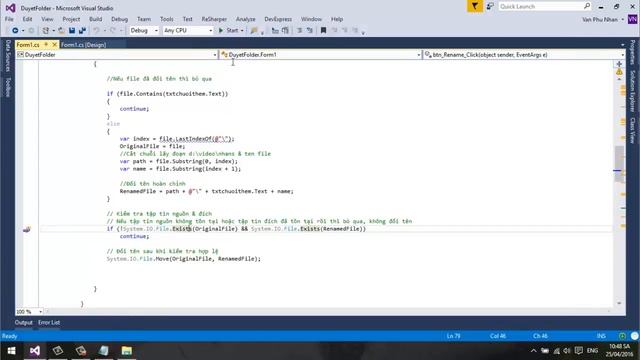640x360 pixels.
Task: Select the Form1.cs code tab
Action: click(x=28, y=45)
